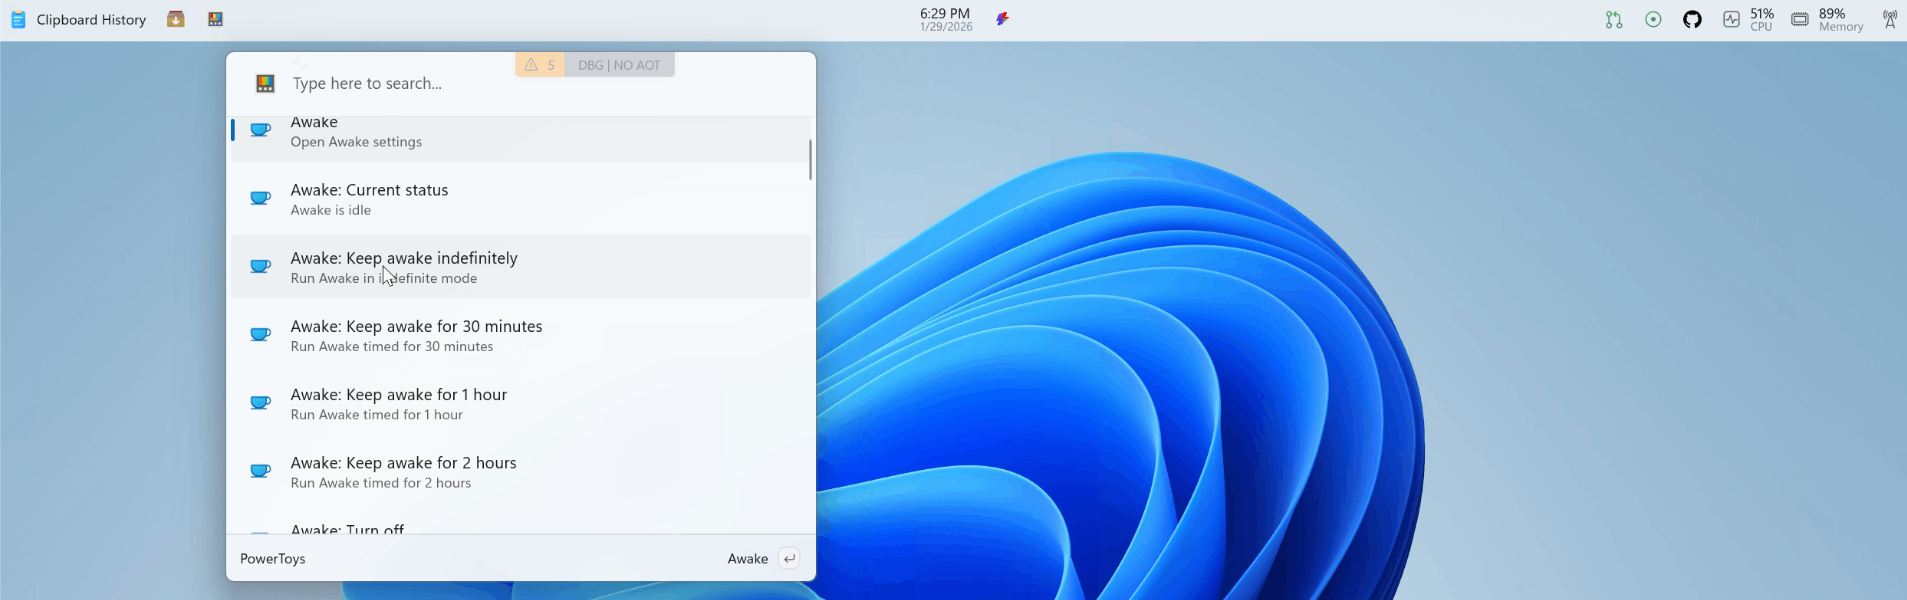This screenshot has height=600, width=1907.
Task: Open the green pull requests icon
Action: pyautogui.click(x=1614, y=20)
